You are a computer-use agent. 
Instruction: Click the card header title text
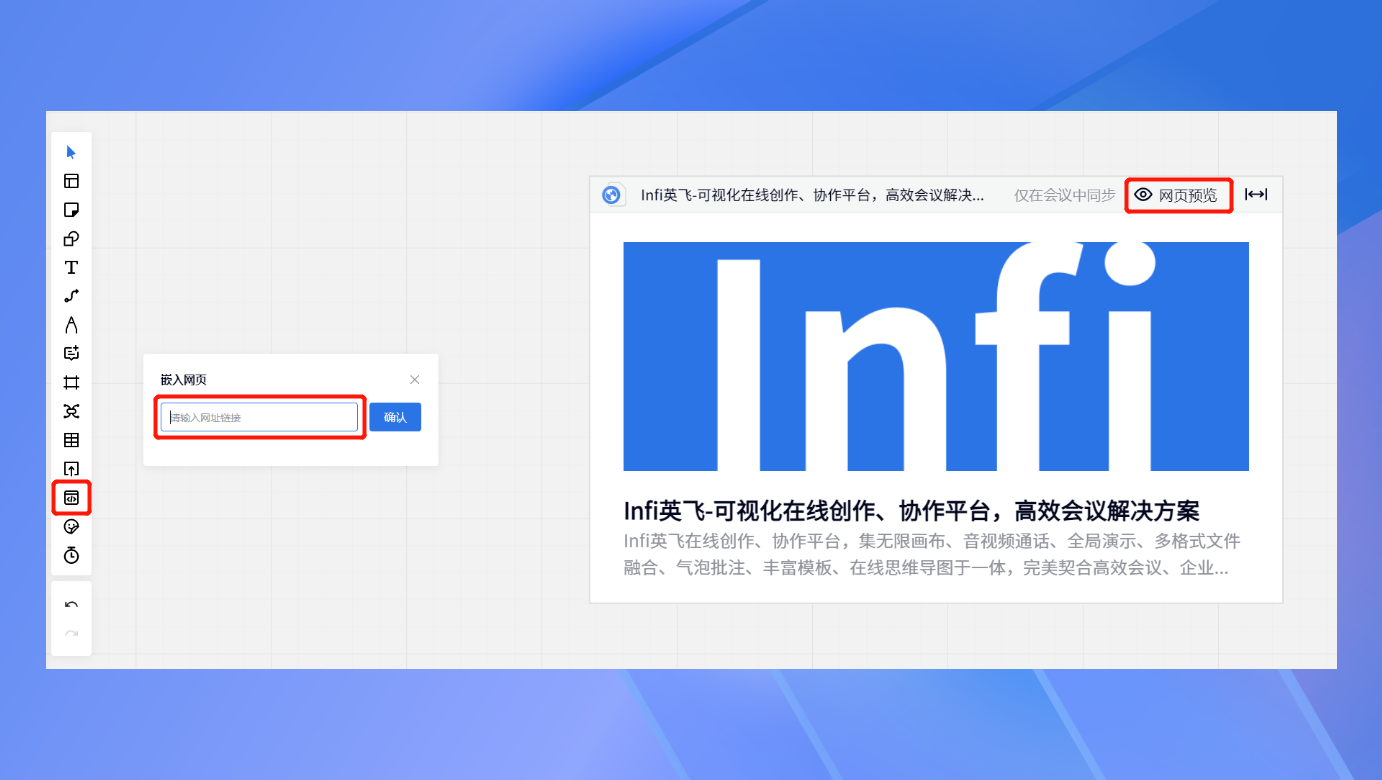pos(813,195)
